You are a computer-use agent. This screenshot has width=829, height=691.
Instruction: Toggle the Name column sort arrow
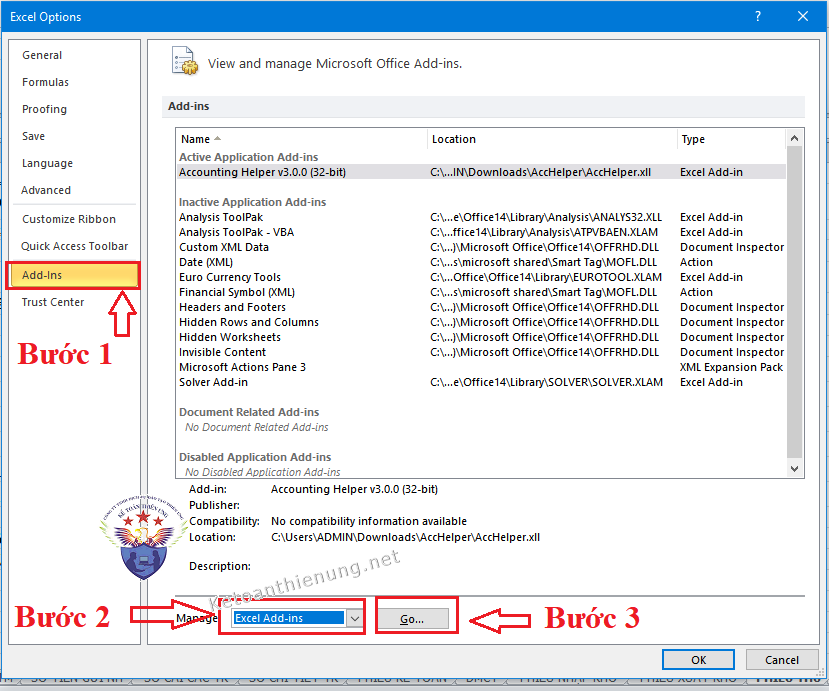click(217, 139)
